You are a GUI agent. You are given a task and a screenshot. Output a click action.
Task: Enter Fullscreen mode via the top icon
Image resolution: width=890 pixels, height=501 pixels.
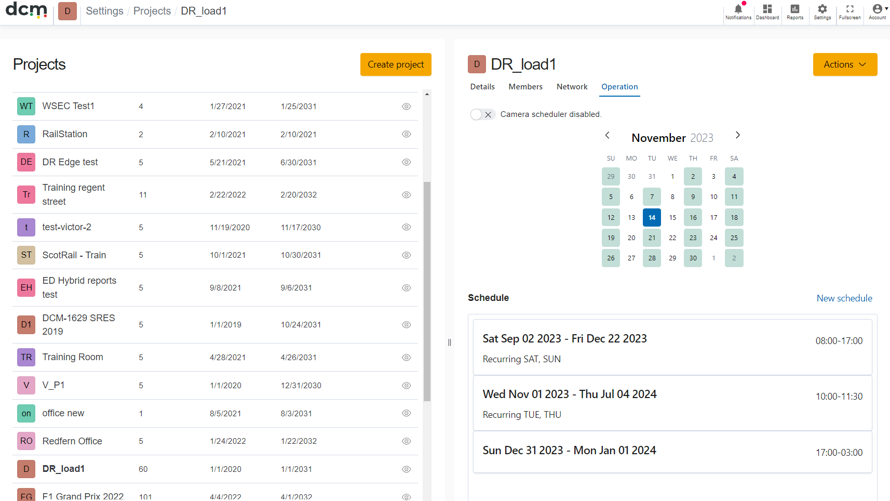click(850, 11)
